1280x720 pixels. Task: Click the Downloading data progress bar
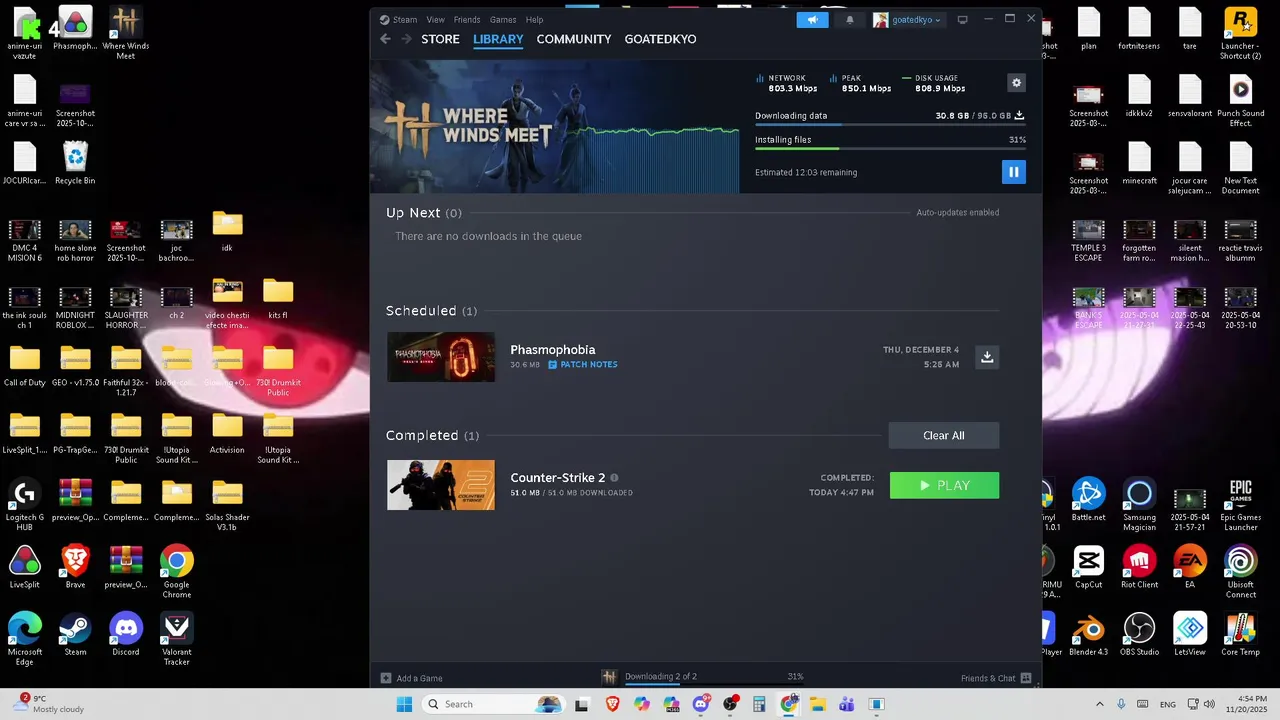(890, 126)
